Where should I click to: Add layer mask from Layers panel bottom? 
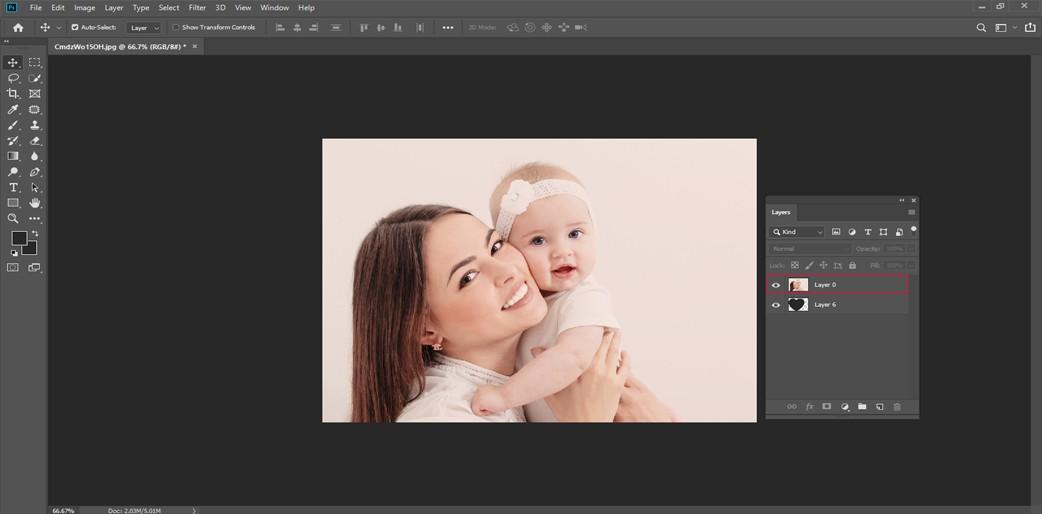click(827, 406)
